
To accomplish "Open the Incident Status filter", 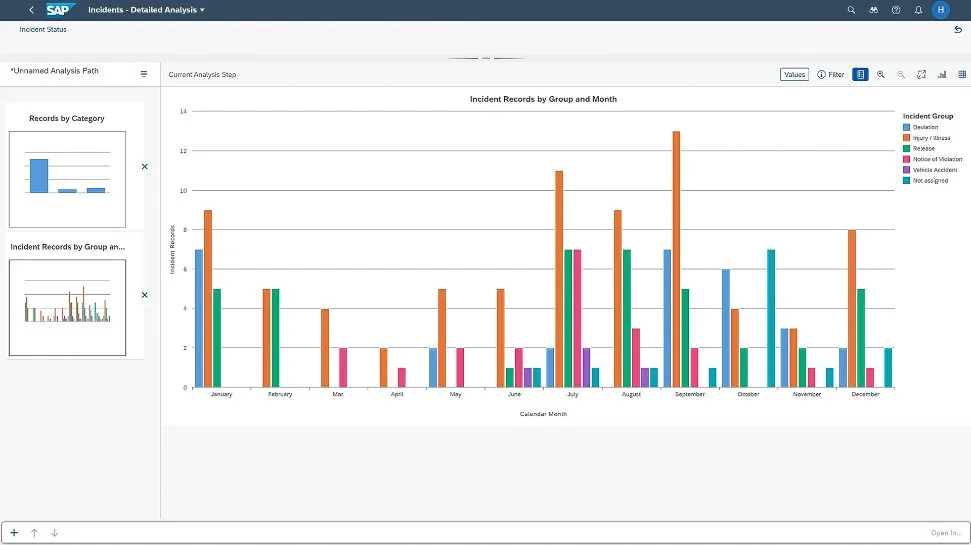I will (x=43, y=30).
